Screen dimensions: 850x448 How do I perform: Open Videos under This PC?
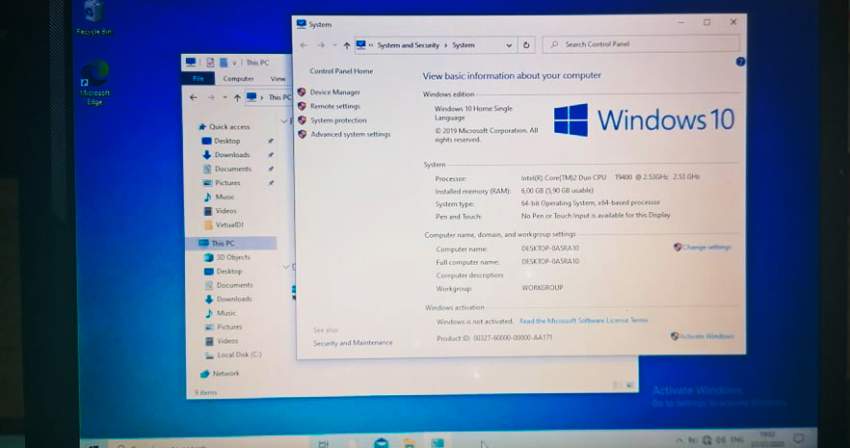point(227,341)
